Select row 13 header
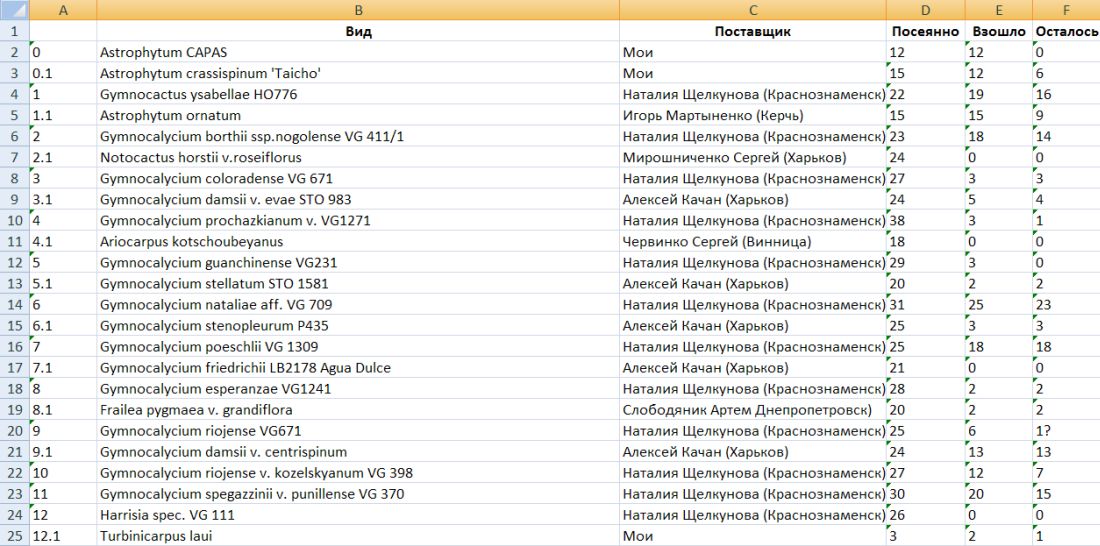Screen dimensions: 1100x546 (14, 284)
